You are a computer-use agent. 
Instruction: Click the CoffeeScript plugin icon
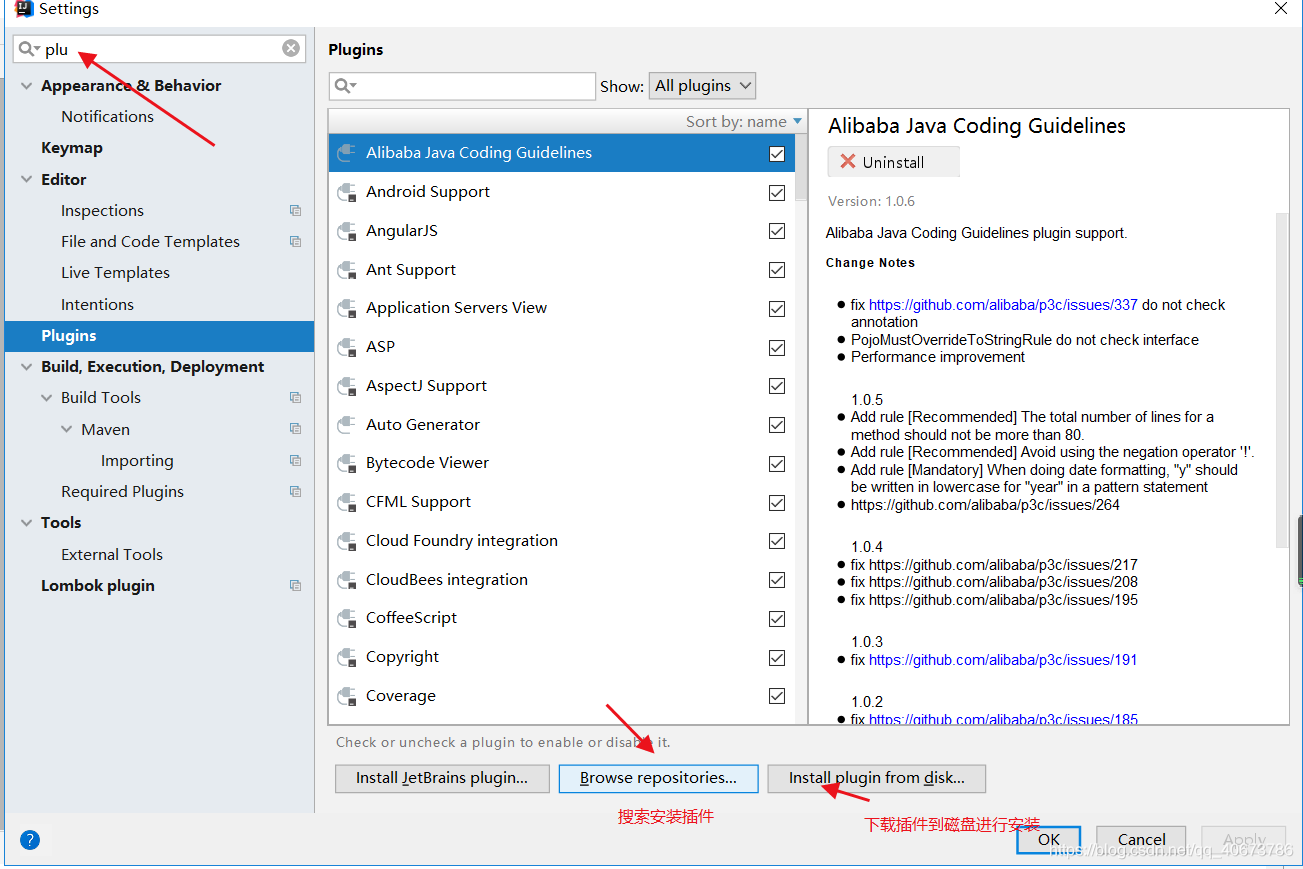347,618
